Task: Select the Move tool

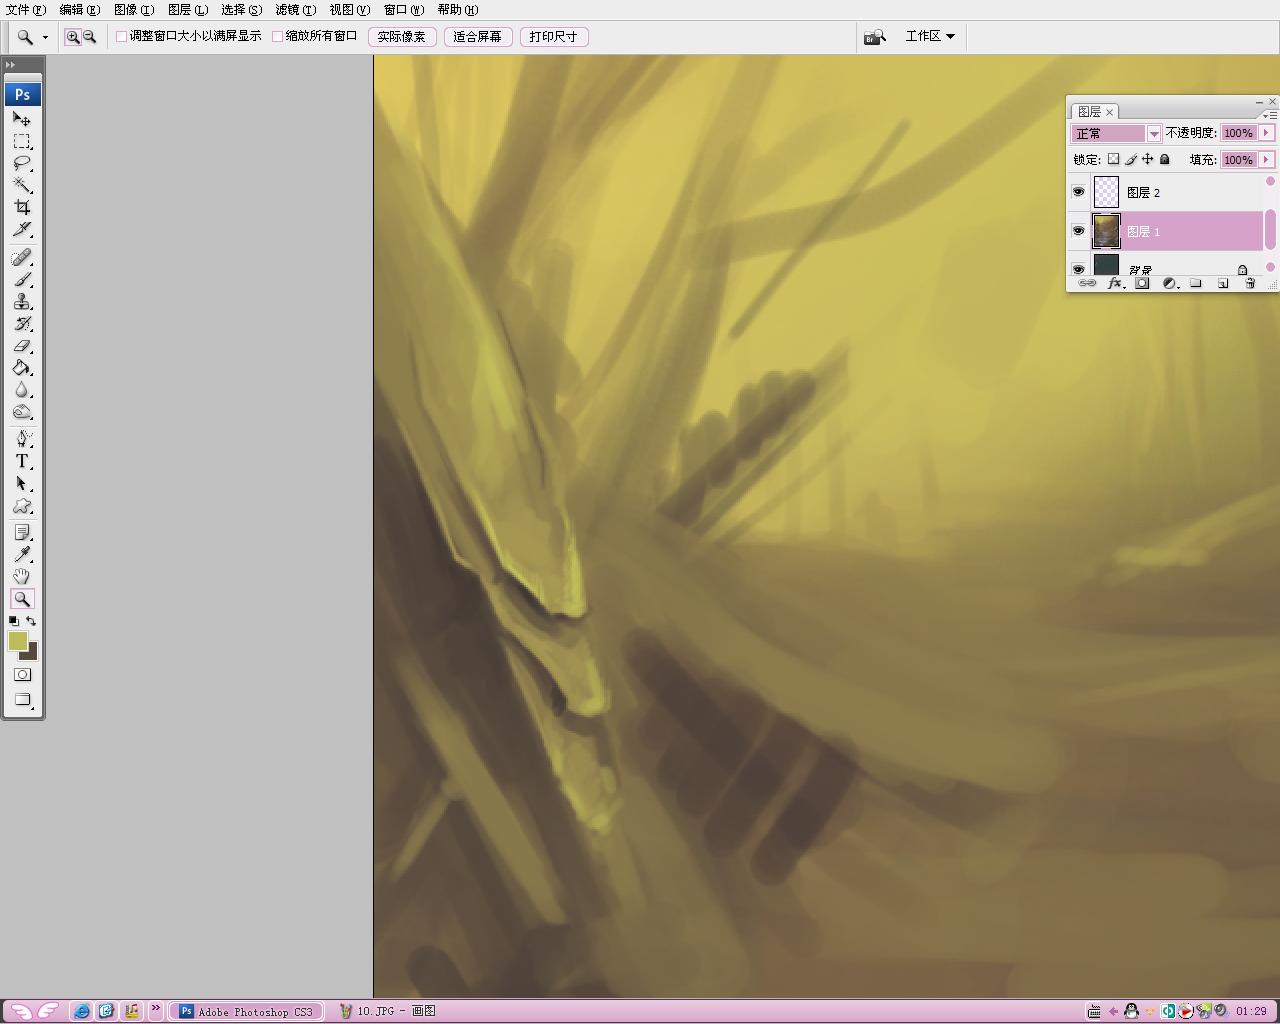Action: click(x=22, y=119)
